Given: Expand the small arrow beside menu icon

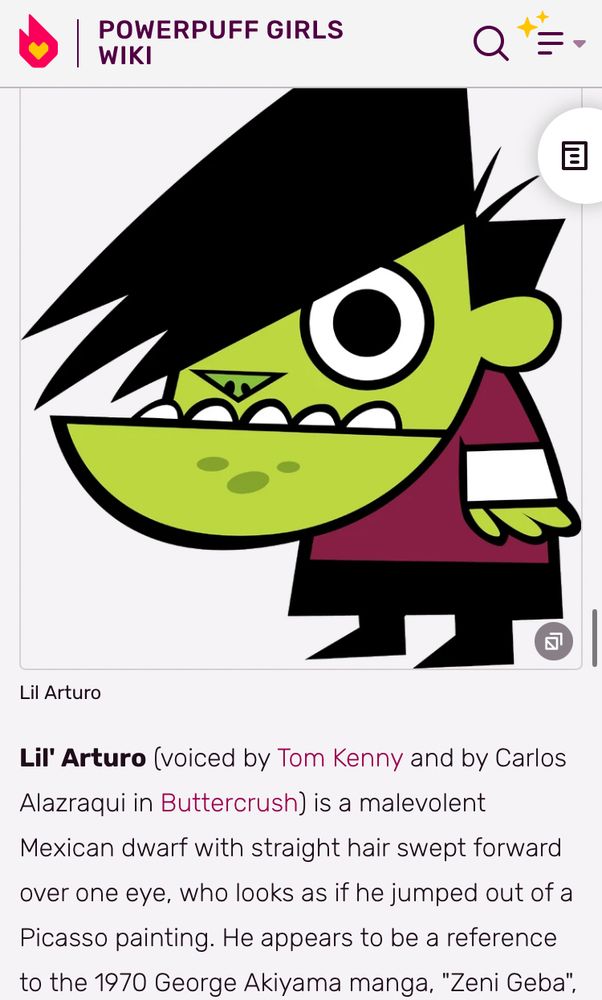Looking at the screenshot, I should (579, 43).
